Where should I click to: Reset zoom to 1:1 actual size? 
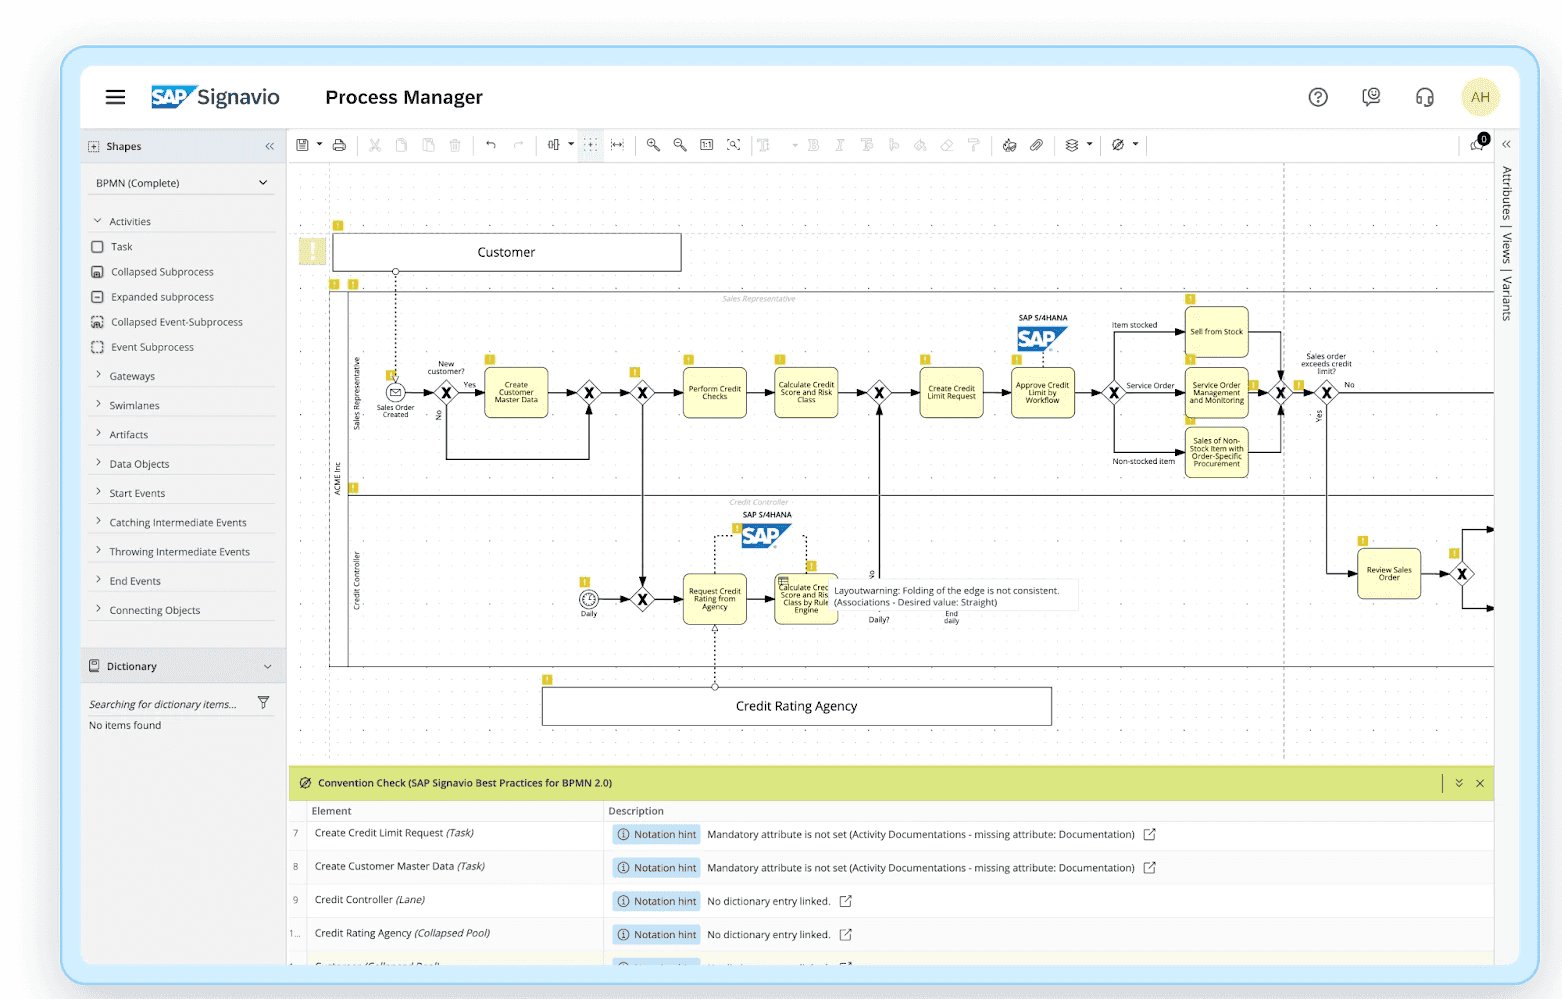(x=706, y=145)
